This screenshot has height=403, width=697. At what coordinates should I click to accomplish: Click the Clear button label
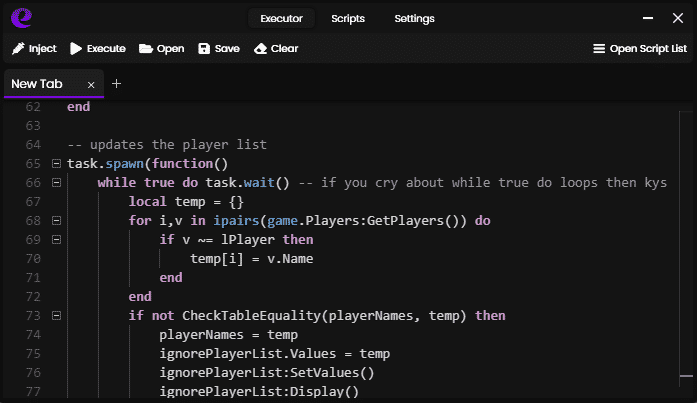point(284,48)
